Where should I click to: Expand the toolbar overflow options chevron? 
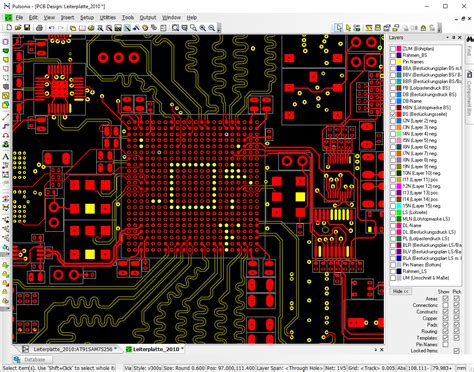click(x=219, y=28)
